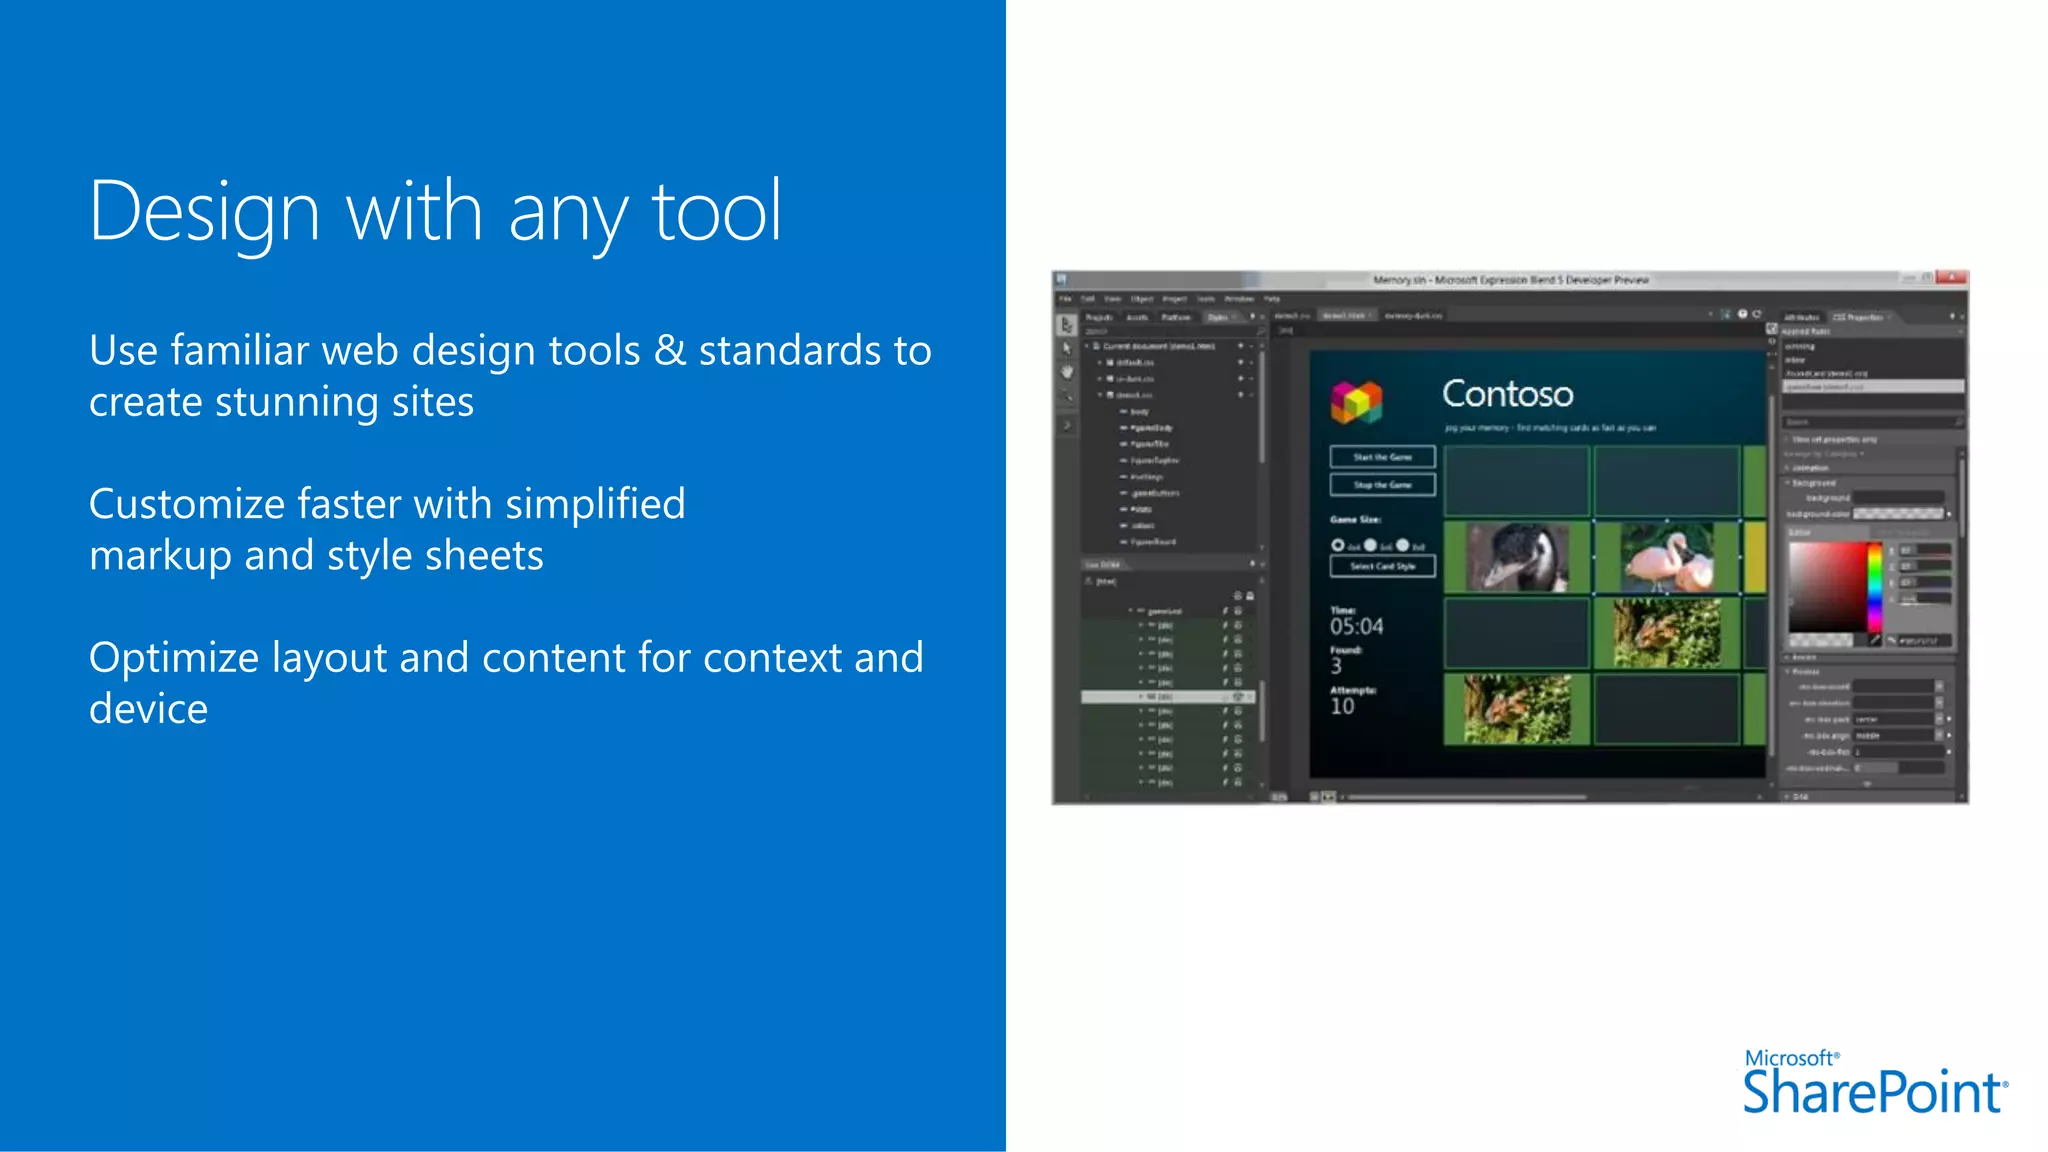Select the Zoom magnifier tool

coord(1066,397)
